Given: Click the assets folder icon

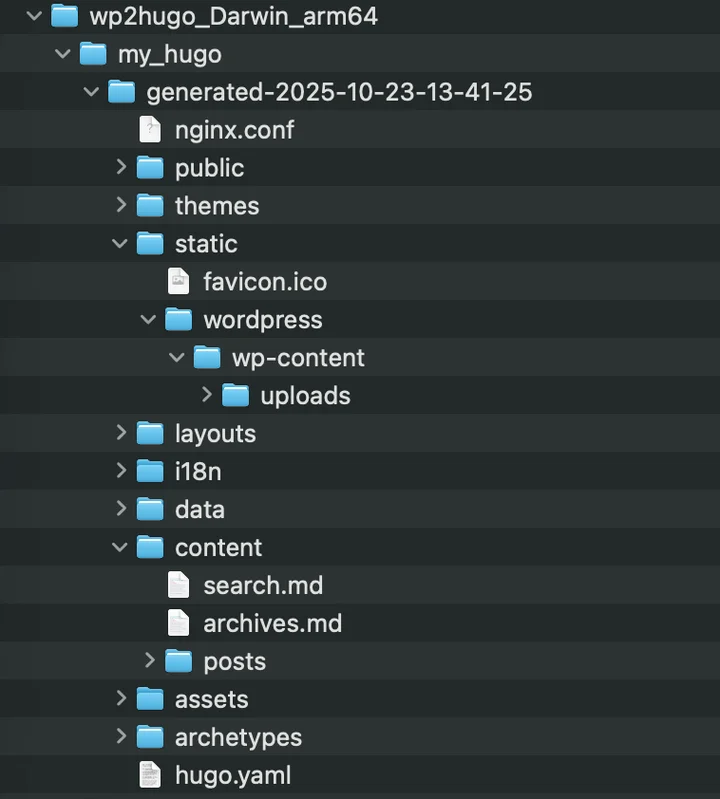Looking at the screenshot, I should pyautogui.click(x=150, y=699).
